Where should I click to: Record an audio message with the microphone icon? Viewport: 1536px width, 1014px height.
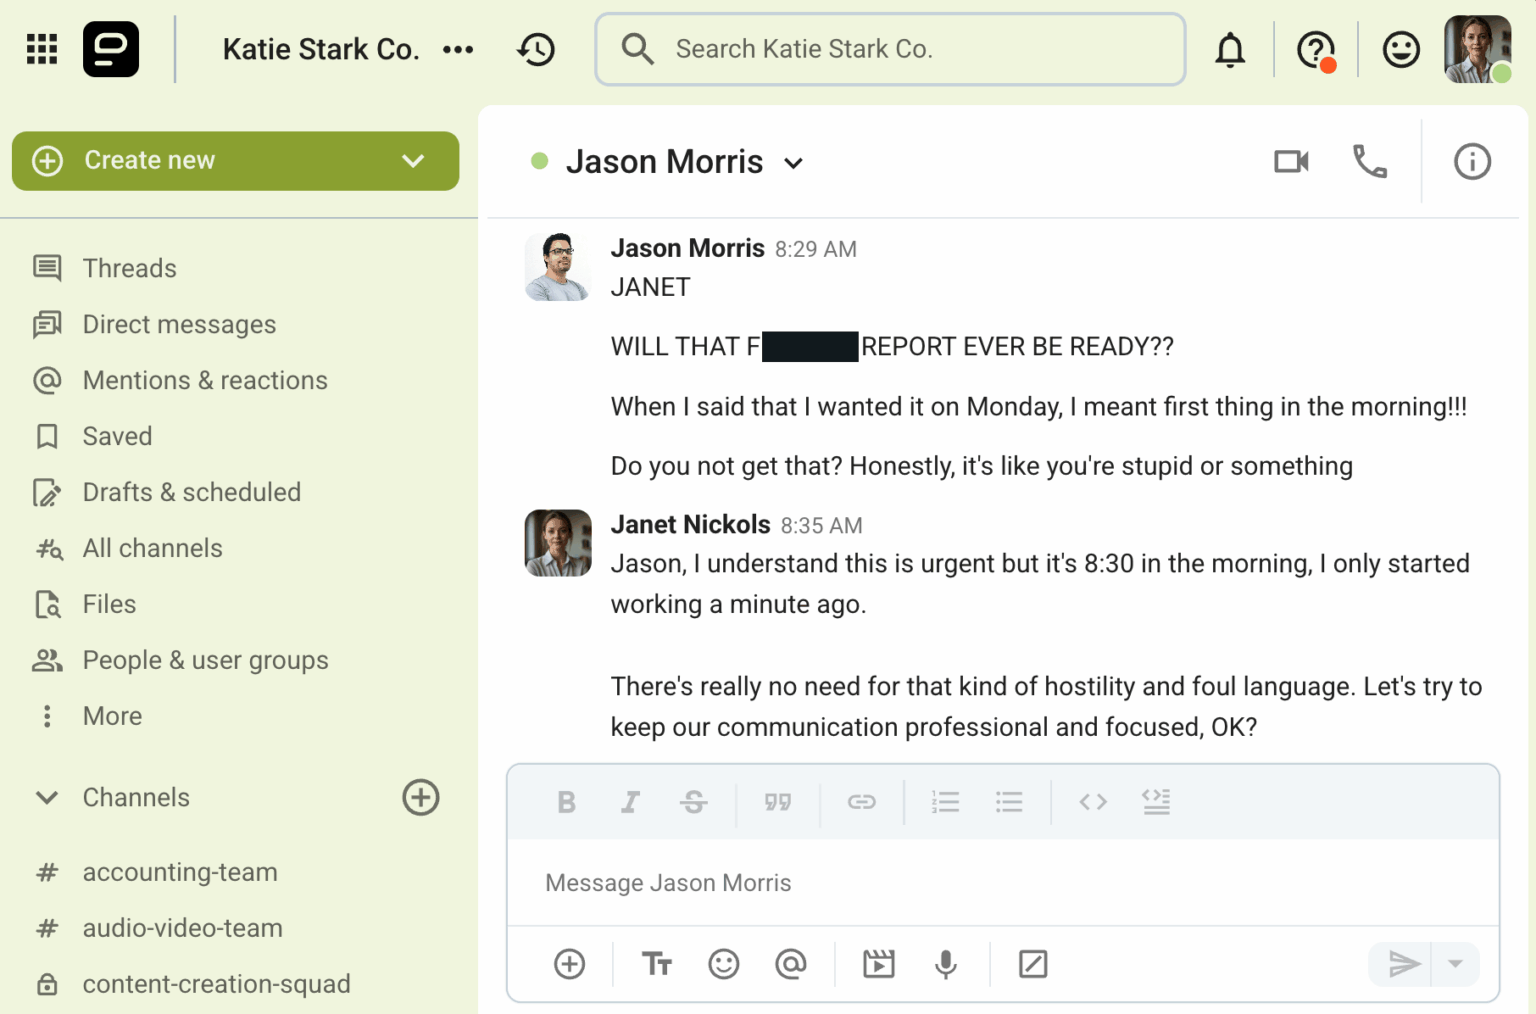point(945,963)
